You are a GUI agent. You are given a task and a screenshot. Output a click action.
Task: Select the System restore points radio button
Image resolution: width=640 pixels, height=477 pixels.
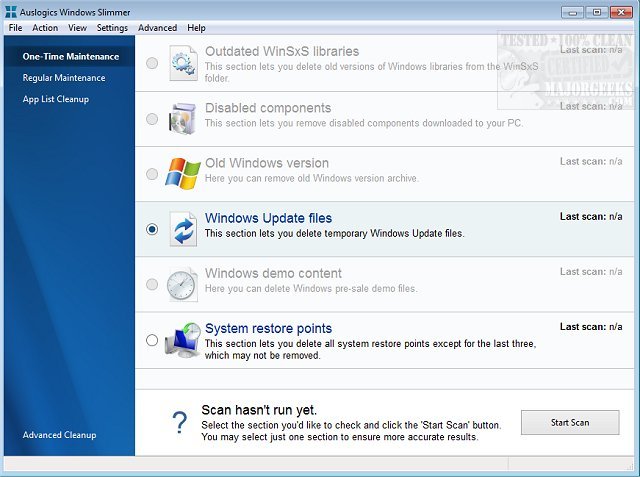[x=152, y=340]
